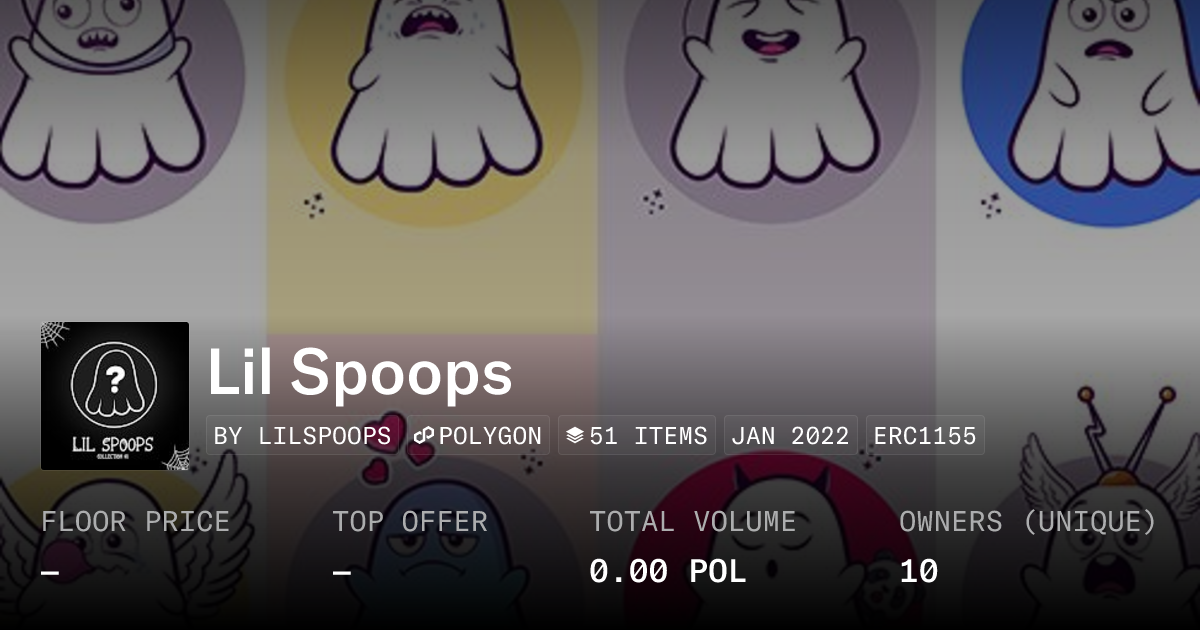Click the JAN 2022 date badge

pos(790,436)
